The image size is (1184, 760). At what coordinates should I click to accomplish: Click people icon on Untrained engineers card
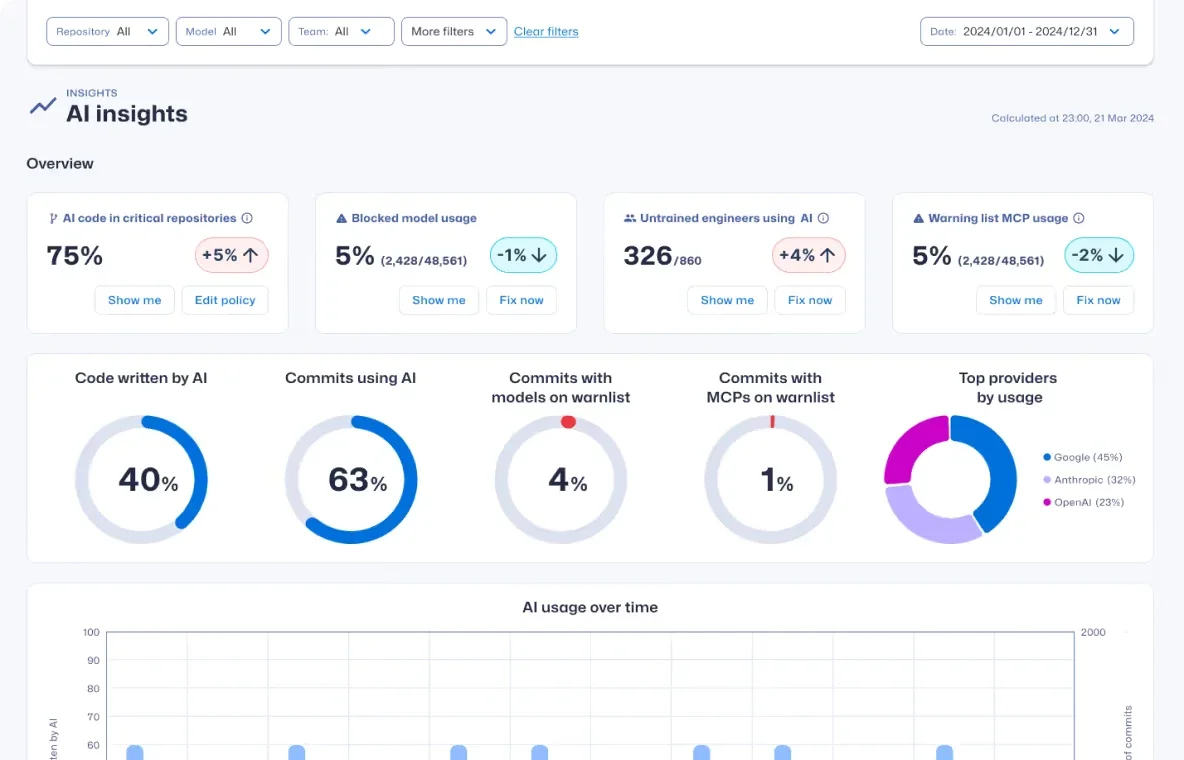coord(630,218)
